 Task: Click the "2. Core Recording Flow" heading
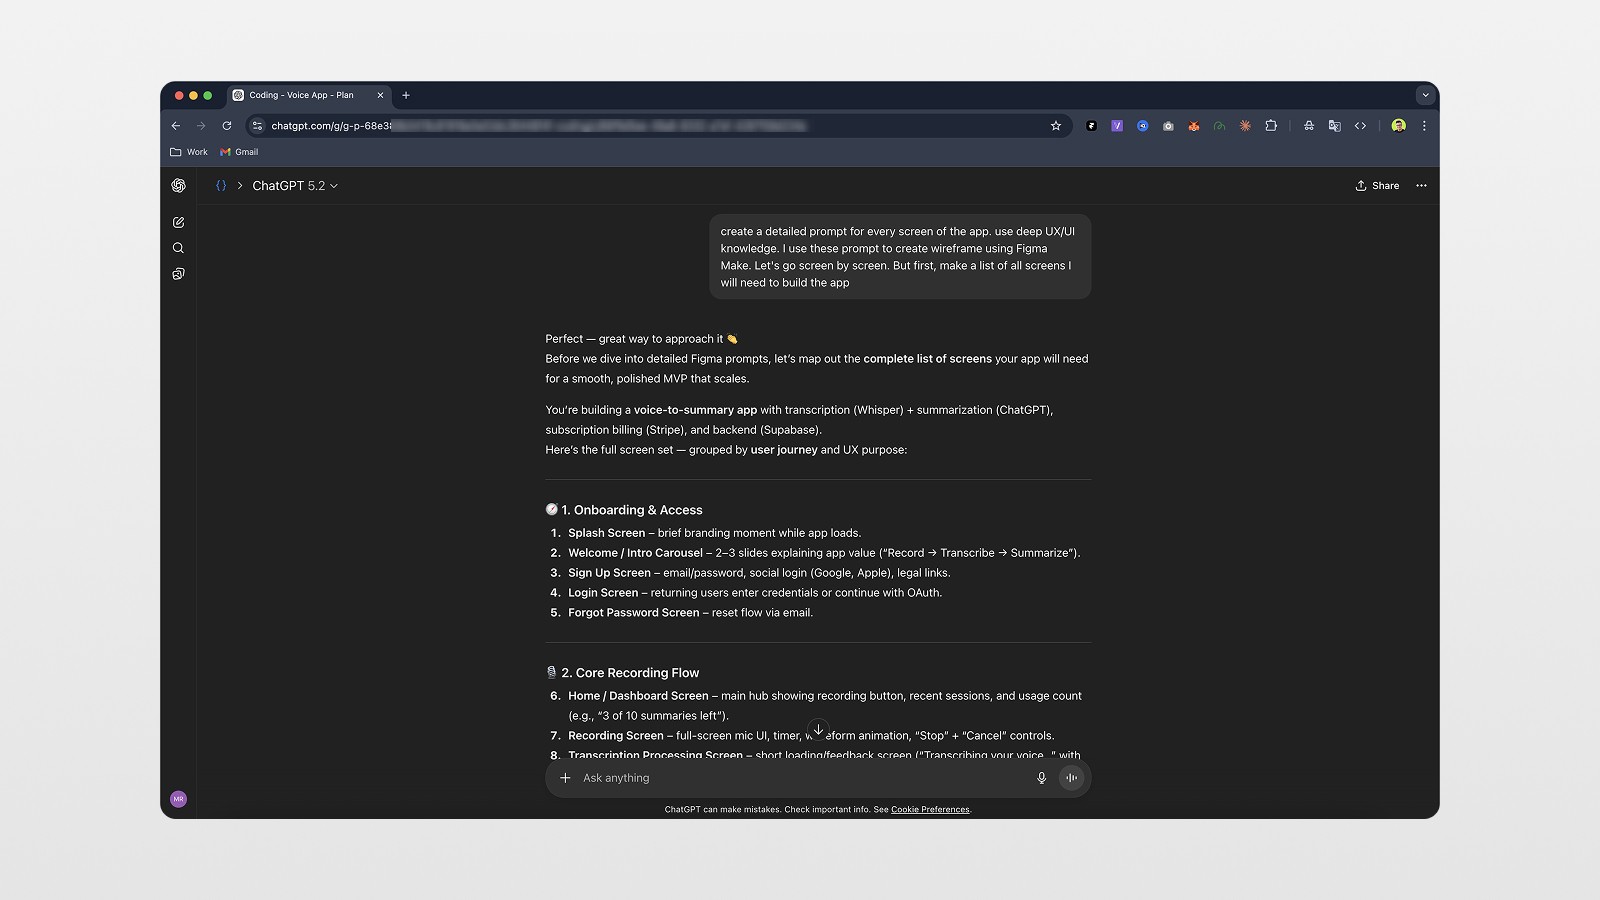pos(622,673)
